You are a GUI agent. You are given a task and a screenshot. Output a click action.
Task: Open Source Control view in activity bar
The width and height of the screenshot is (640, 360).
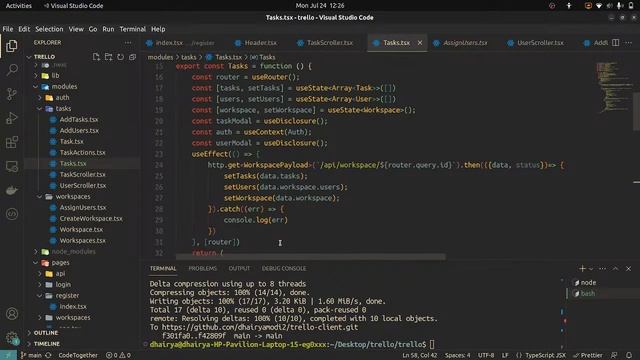point(12,94)
